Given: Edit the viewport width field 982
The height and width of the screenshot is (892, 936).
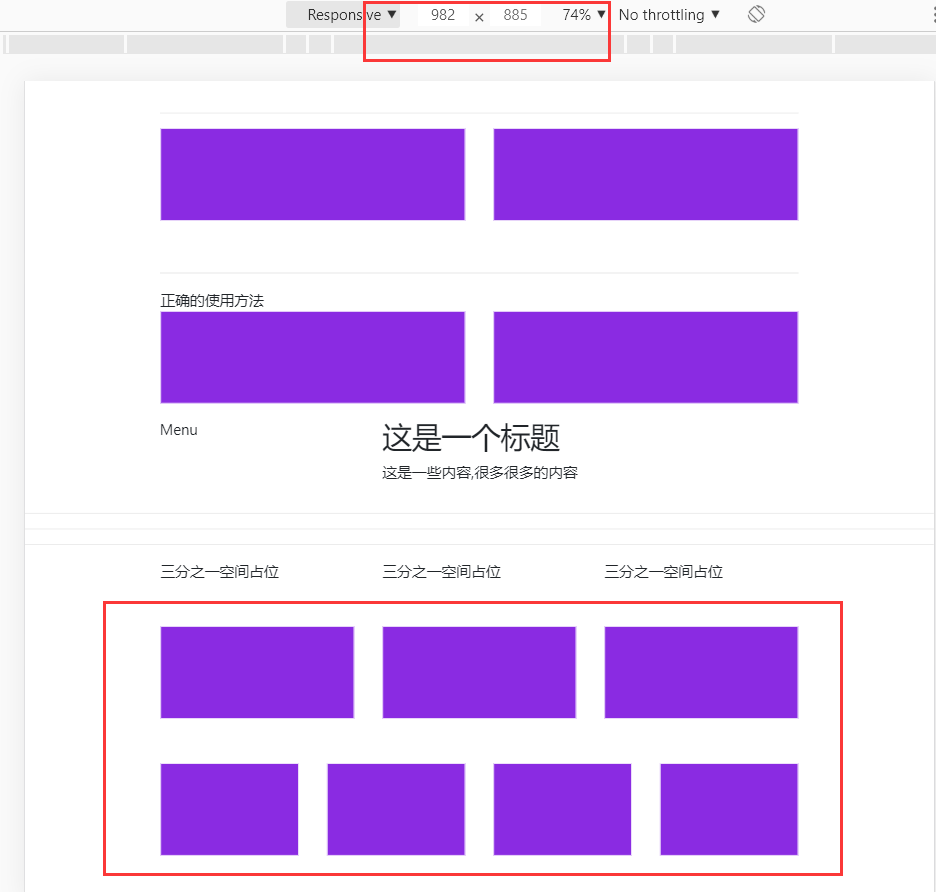Looking at the screenshot, I should tap(443, 14).
